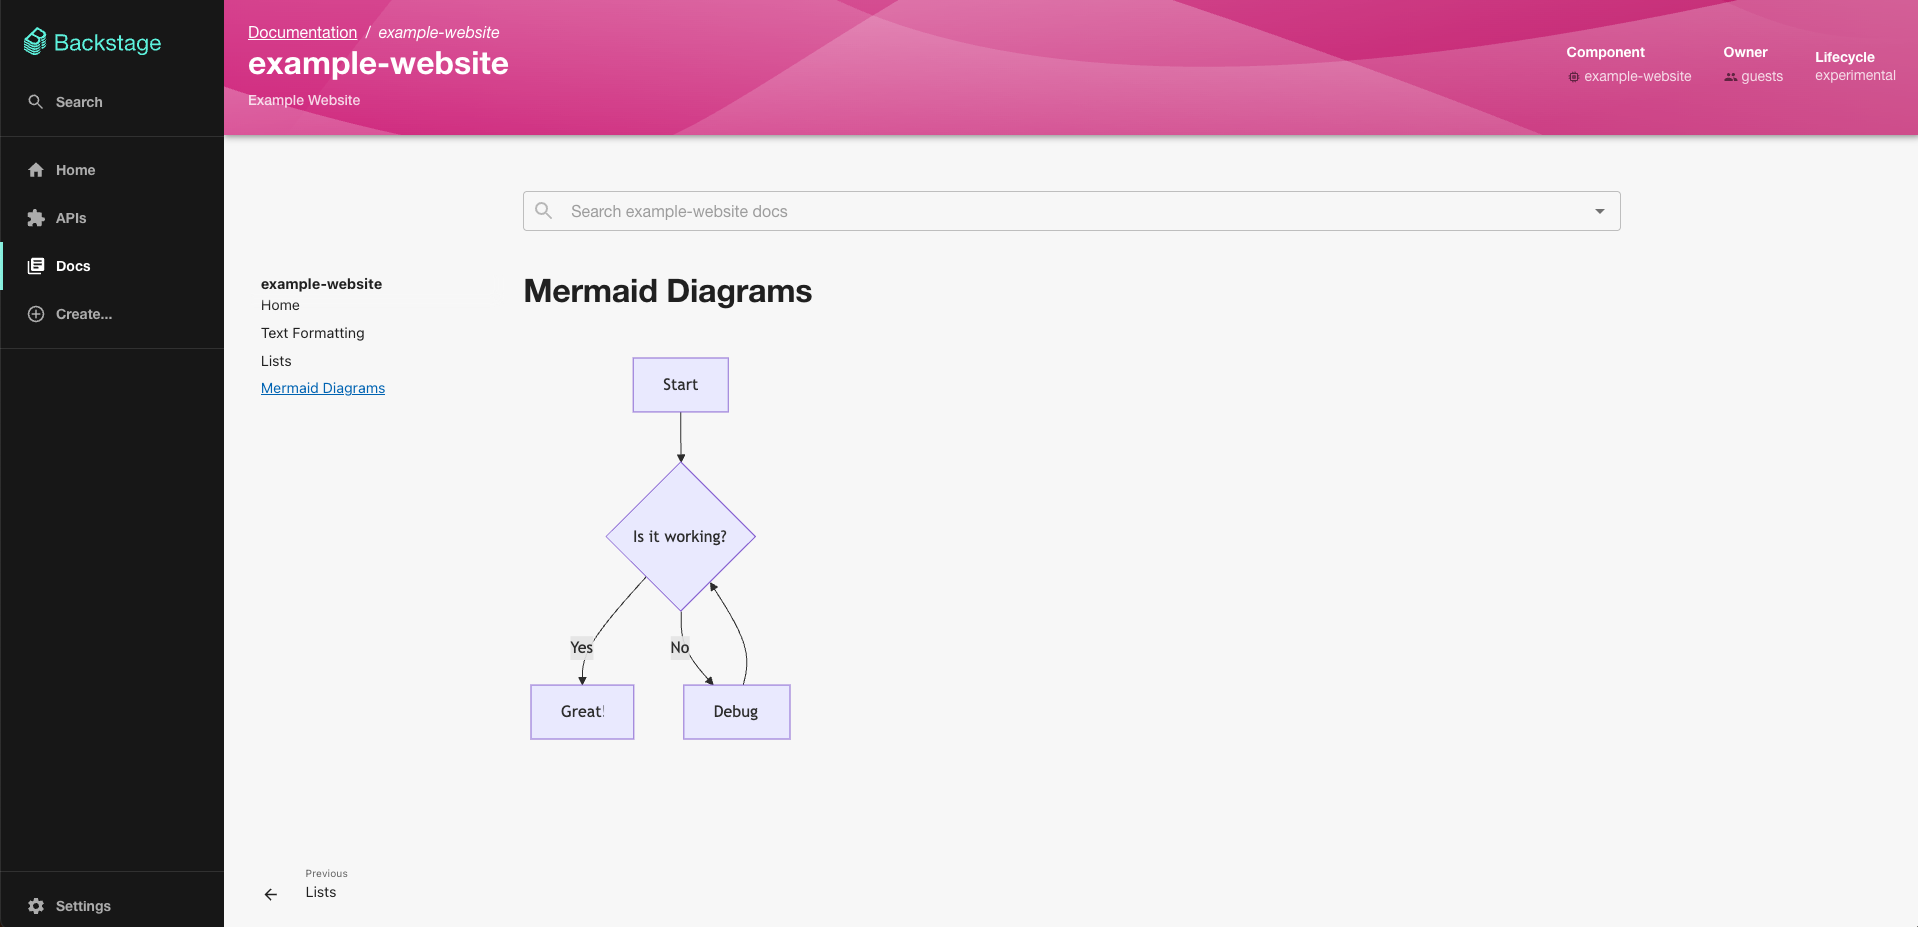Click the Debug node in the flowchart
This screenshot has height=927, width=1918.
tap(736, 712)
